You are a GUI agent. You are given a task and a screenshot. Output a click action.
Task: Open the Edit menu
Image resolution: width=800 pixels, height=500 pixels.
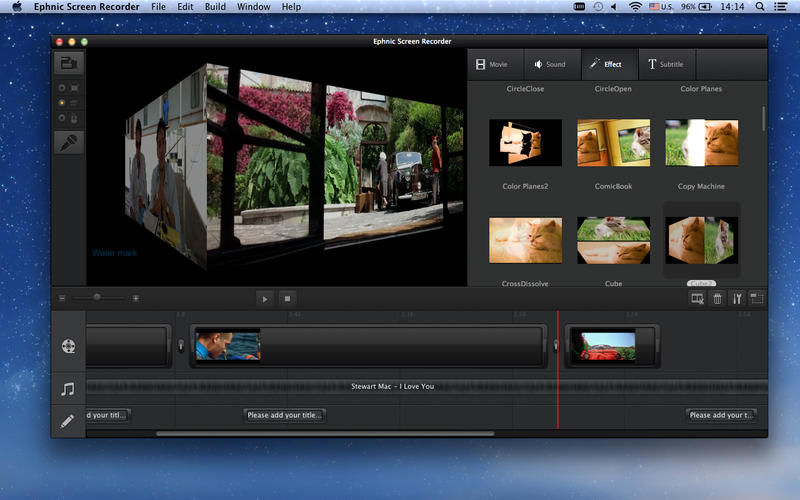(185, 7)
